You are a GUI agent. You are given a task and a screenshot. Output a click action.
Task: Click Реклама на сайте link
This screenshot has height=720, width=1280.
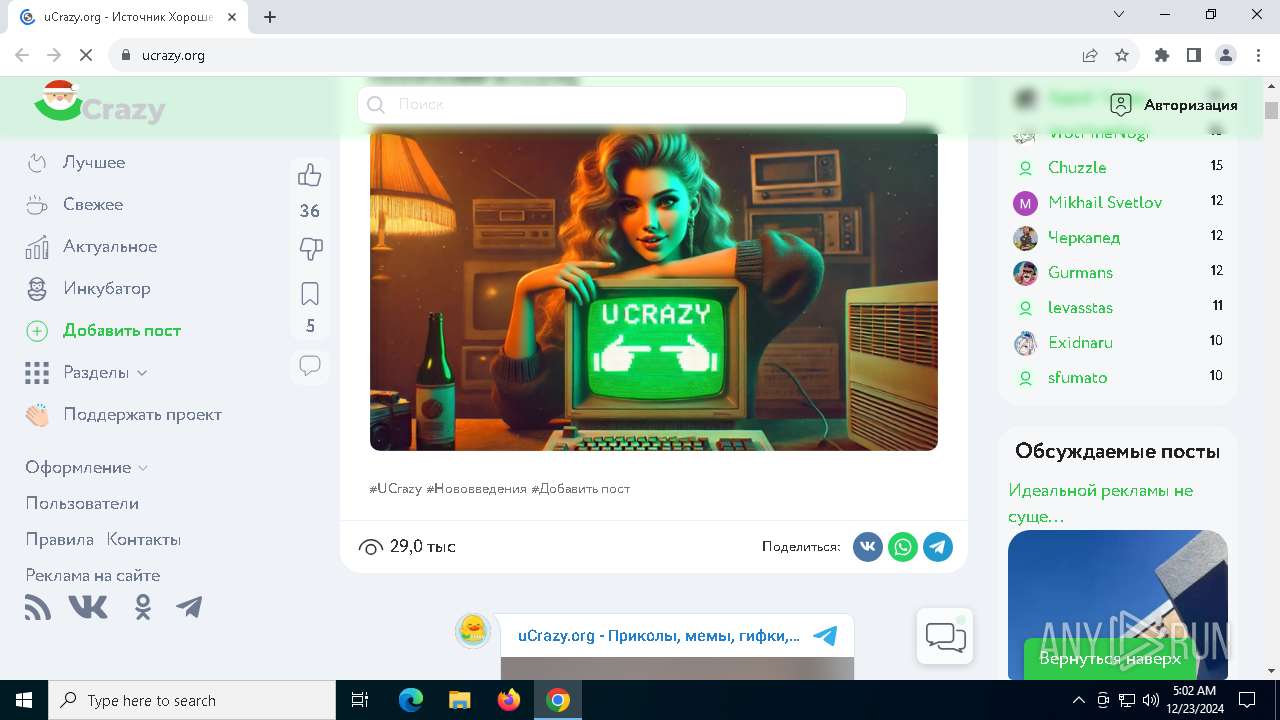(x=92, y=575)
